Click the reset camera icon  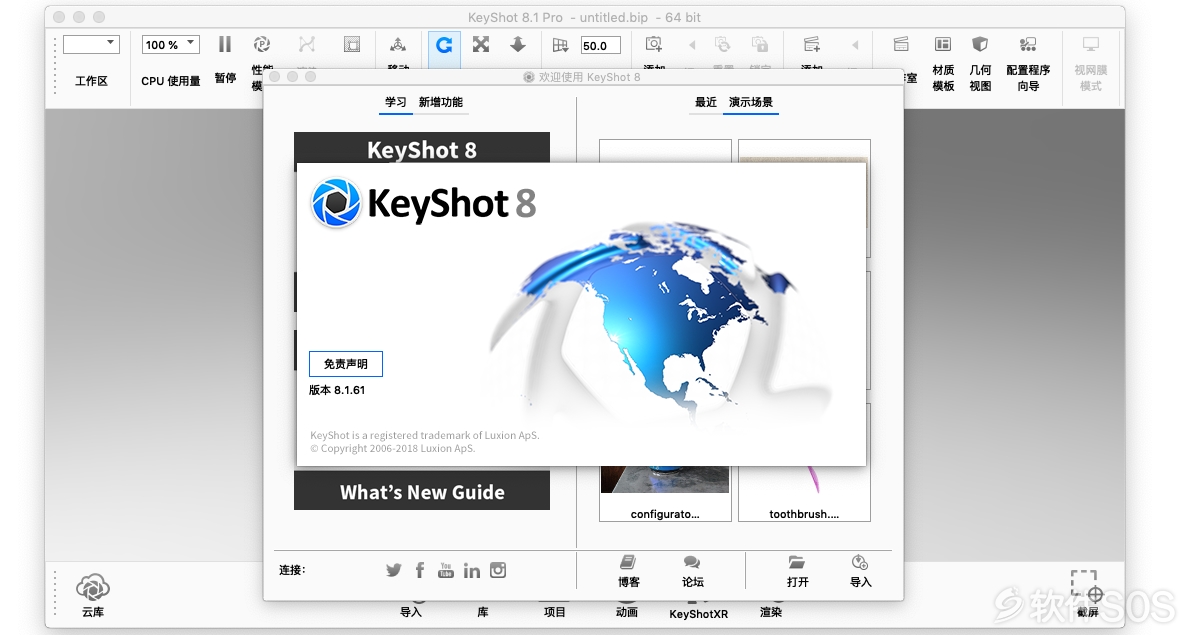[723, 45]
